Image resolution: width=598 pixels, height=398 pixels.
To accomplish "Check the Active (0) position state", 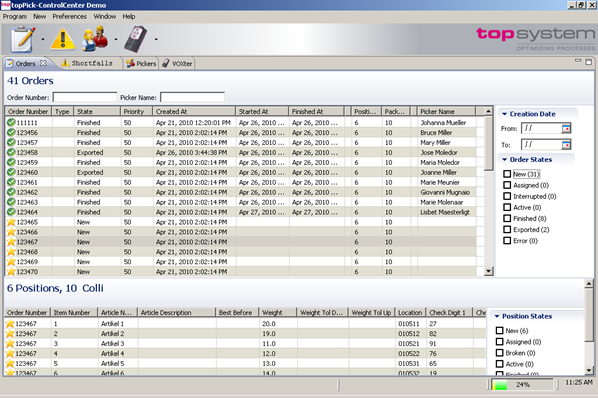I will point(499,364).
